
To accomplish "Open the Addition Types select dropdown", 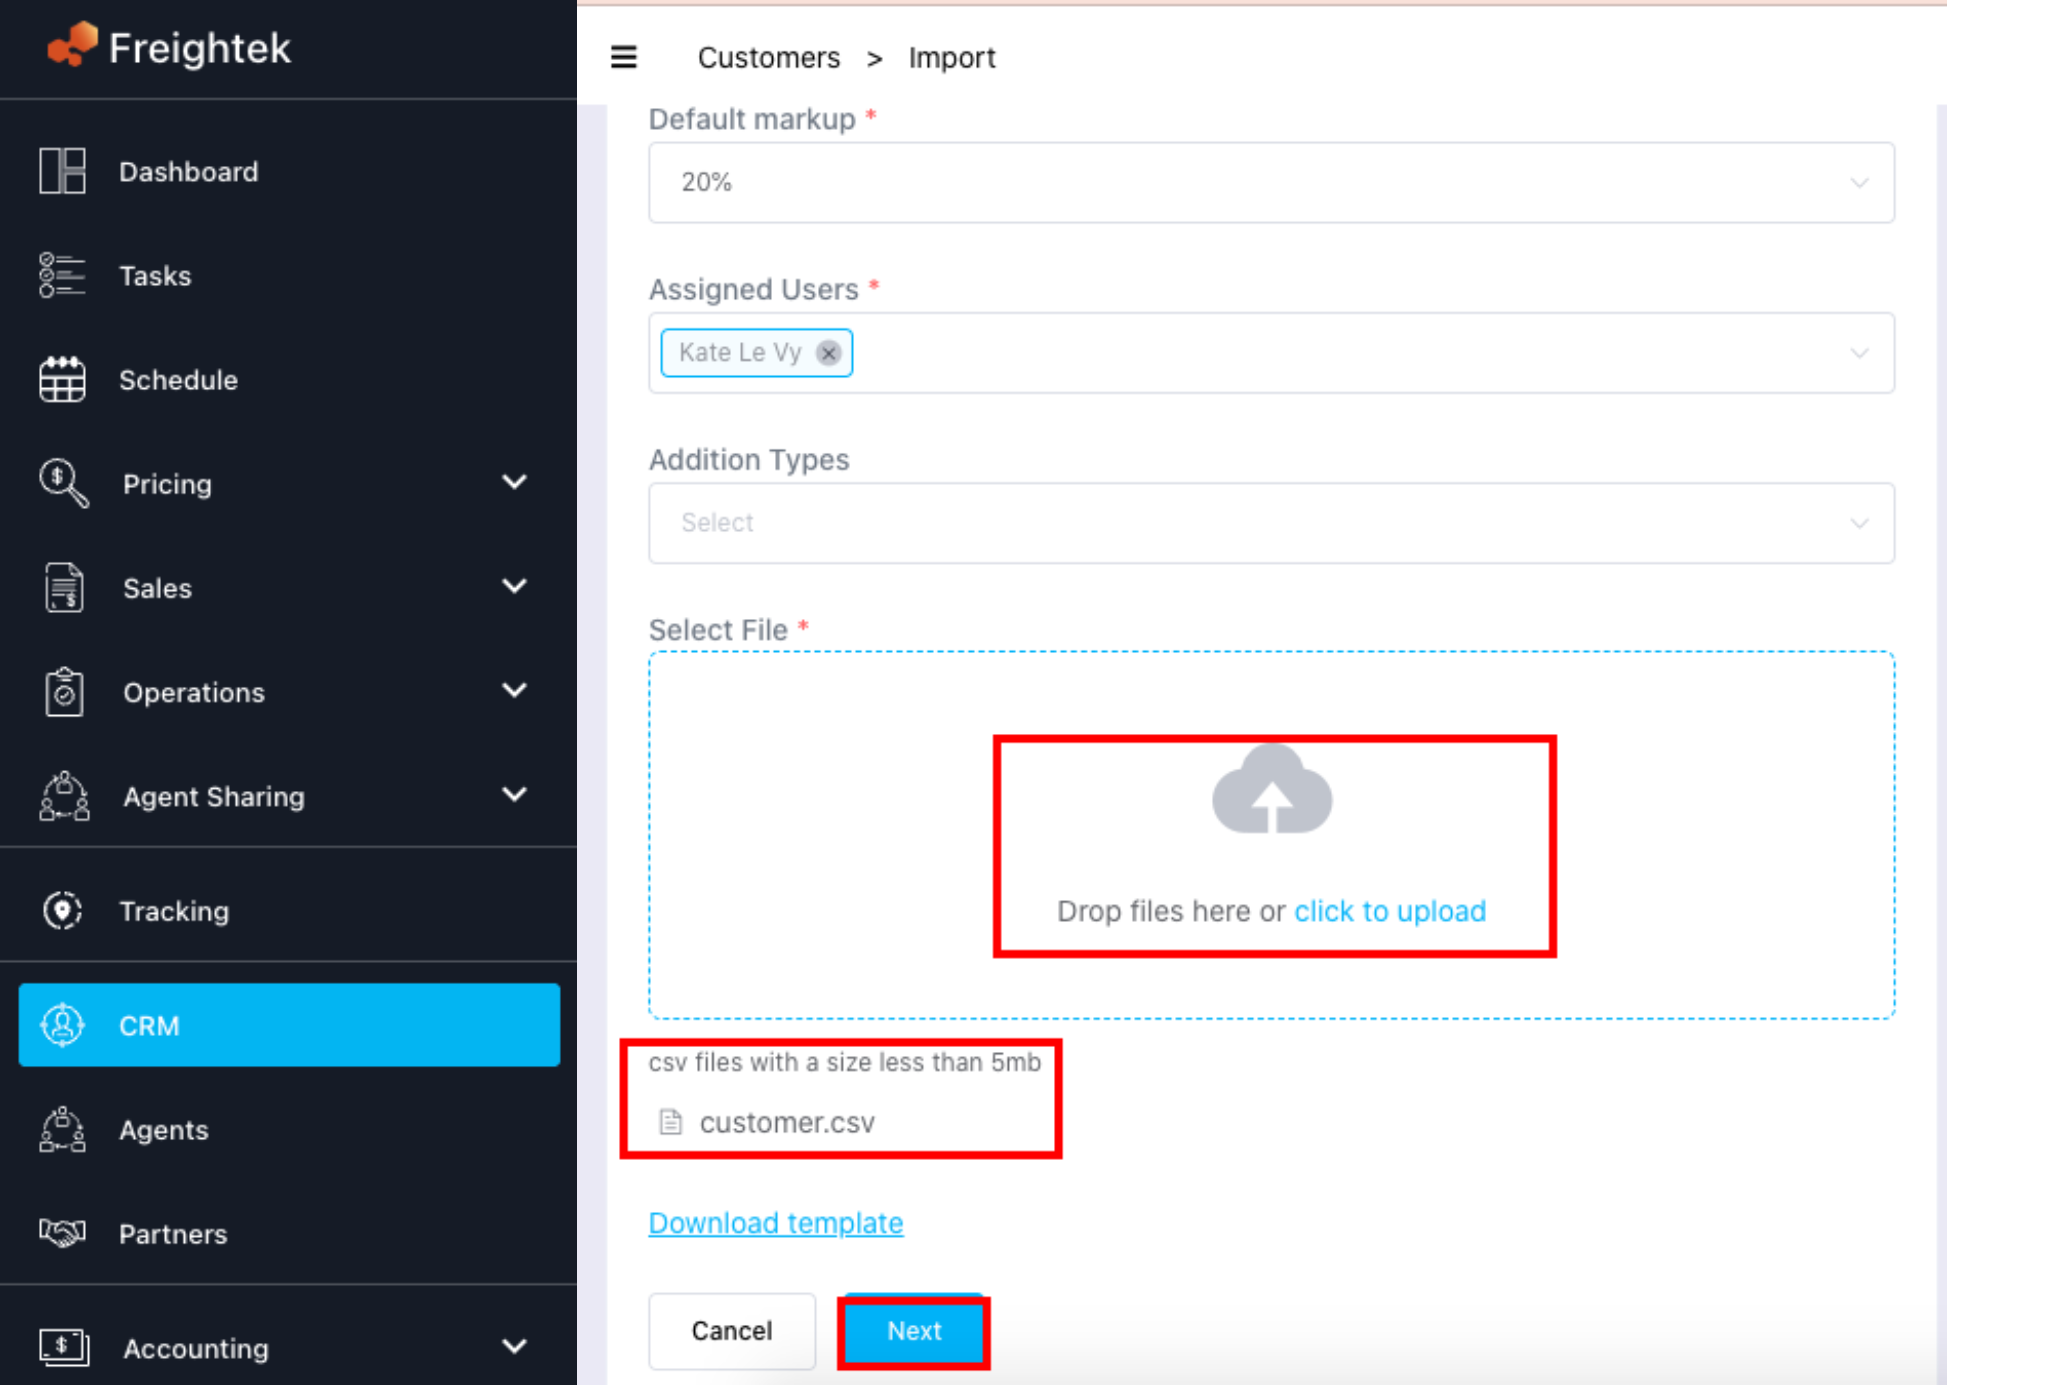I will [1270, 523].
